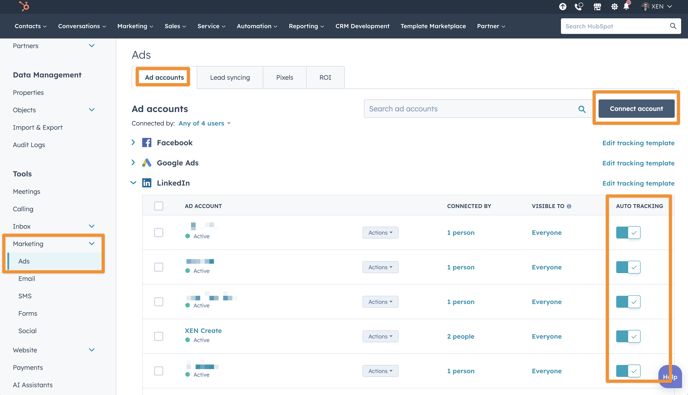
Task: Click the info icon beside Visible To
Action: tap(569, 206)
